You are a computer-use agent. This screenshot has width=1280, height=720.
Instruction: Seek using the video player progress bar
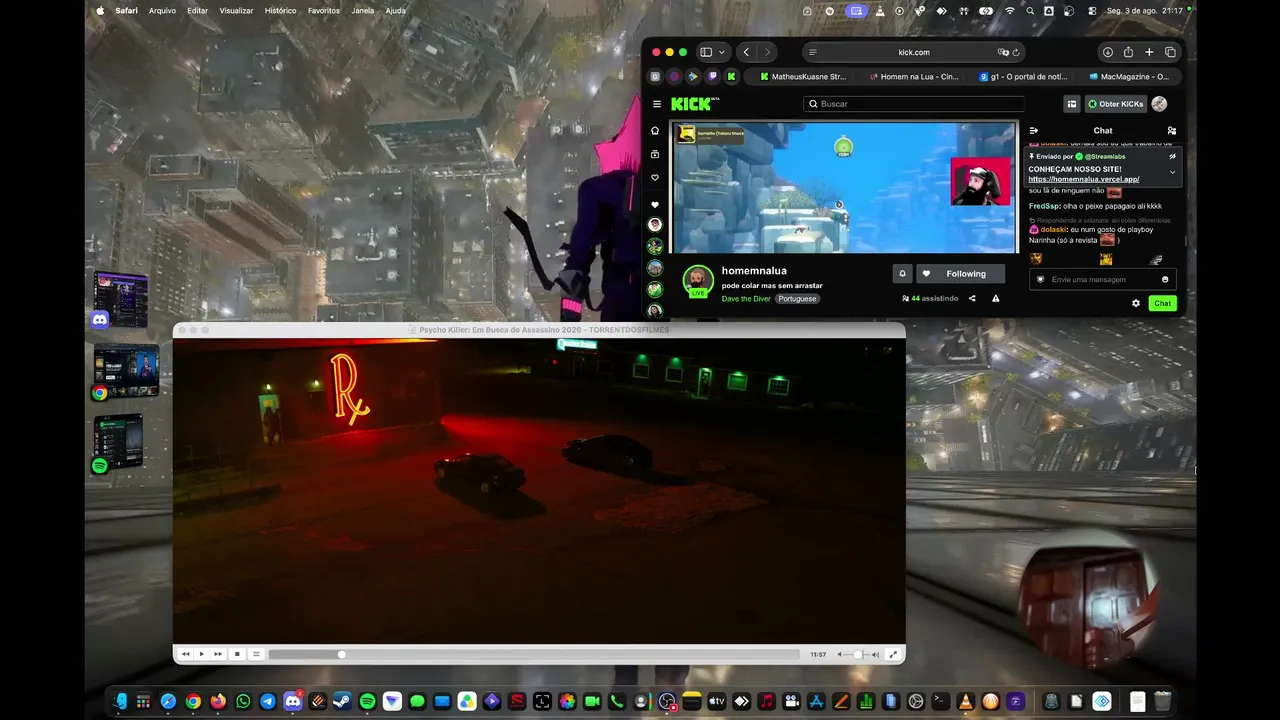pyautogui.click(x=534, y=654)
